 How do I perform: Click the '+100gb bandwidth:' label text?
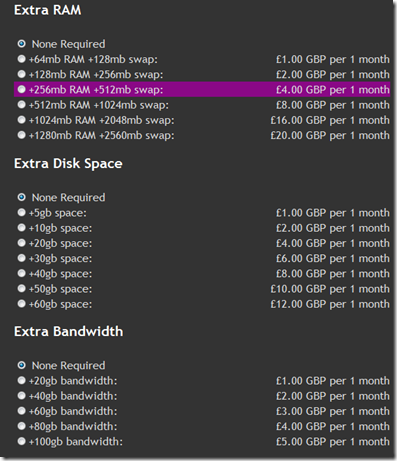pyautogui.click(x=76, y=442)
